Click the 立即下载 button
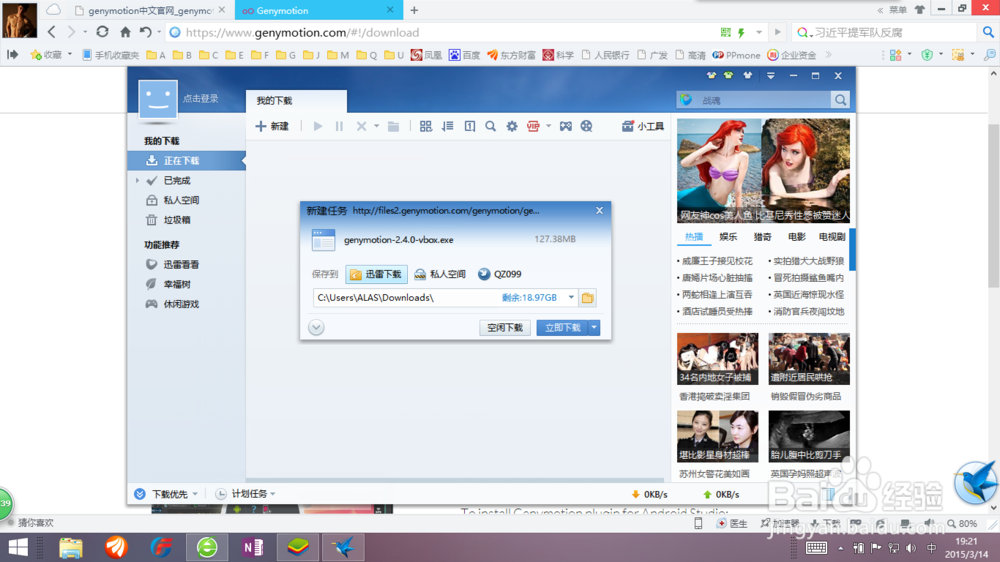 (562, 327)
